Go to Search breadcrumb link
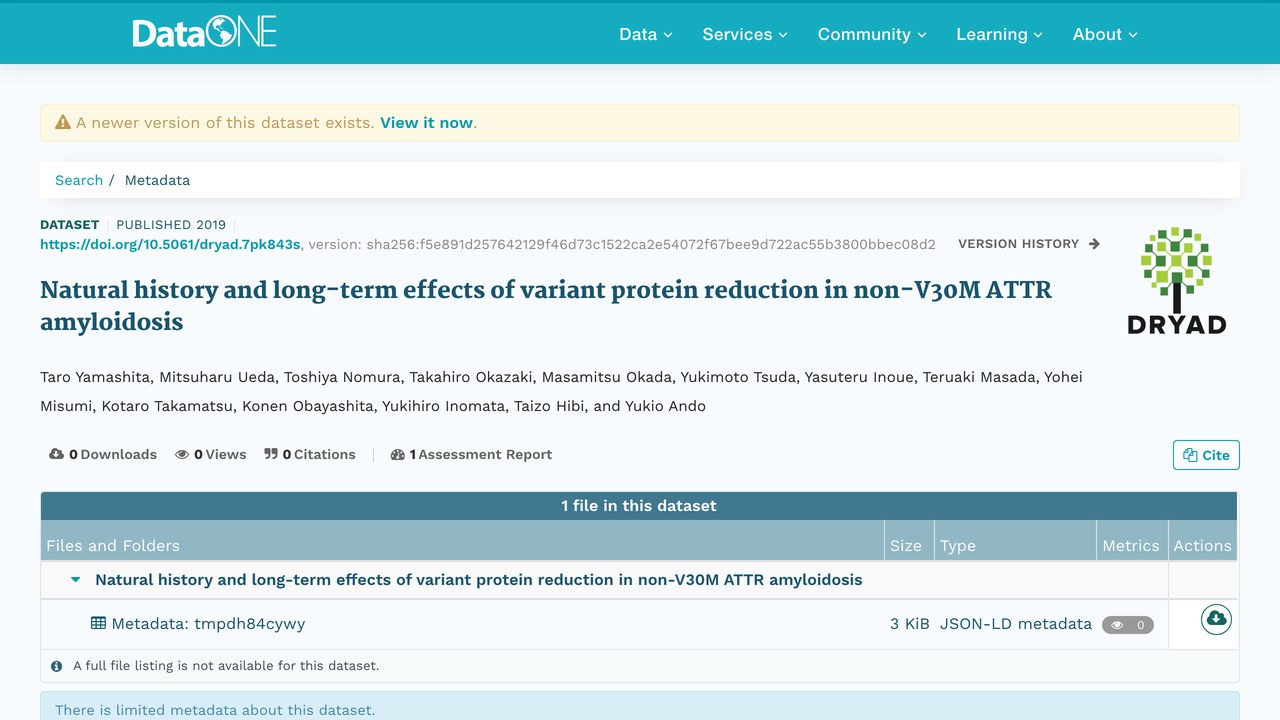The image size is (1280, 720). coord(79,180)
